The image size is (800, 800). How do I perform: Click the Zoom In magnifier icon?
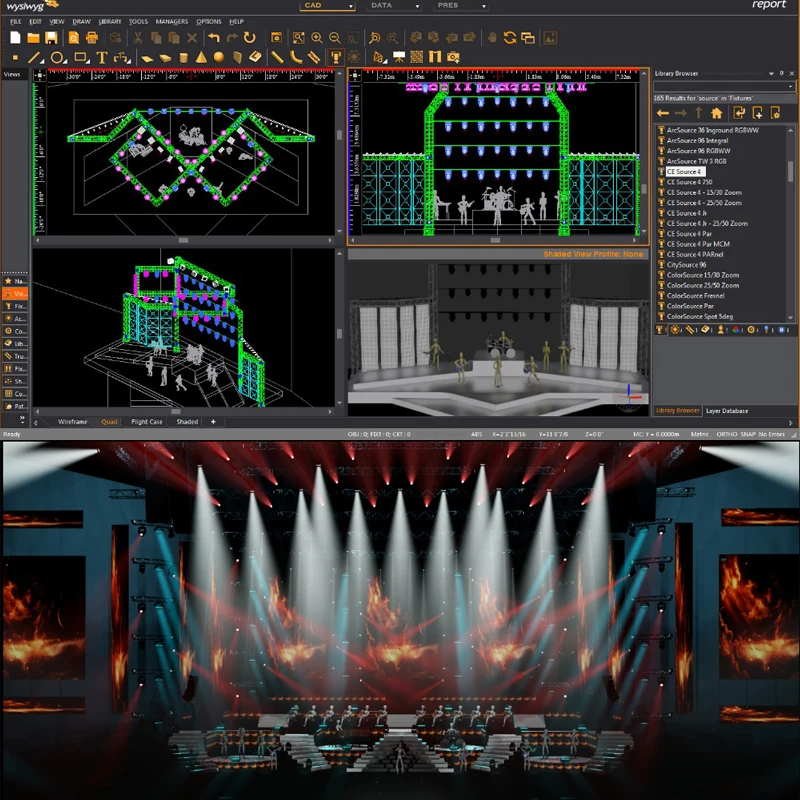tap(317, 38)
